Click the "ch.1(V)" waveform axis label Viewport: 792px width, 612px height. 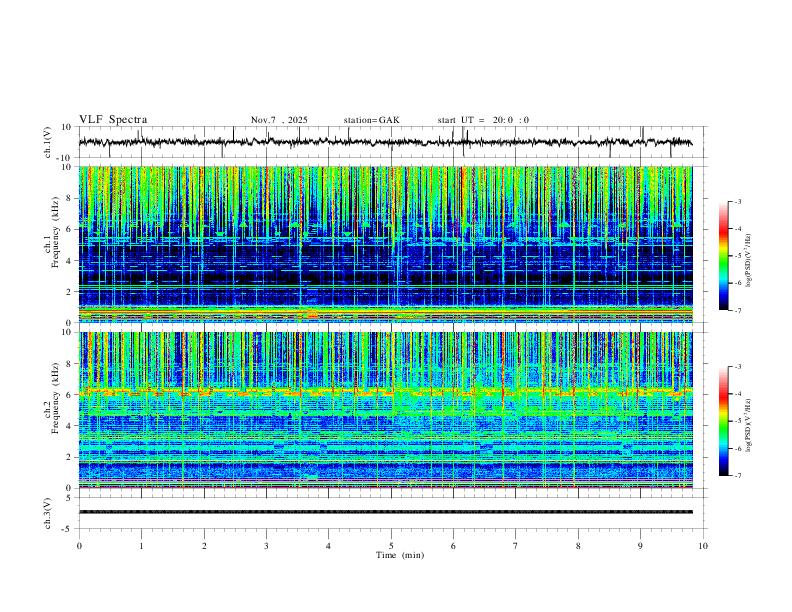48,142
